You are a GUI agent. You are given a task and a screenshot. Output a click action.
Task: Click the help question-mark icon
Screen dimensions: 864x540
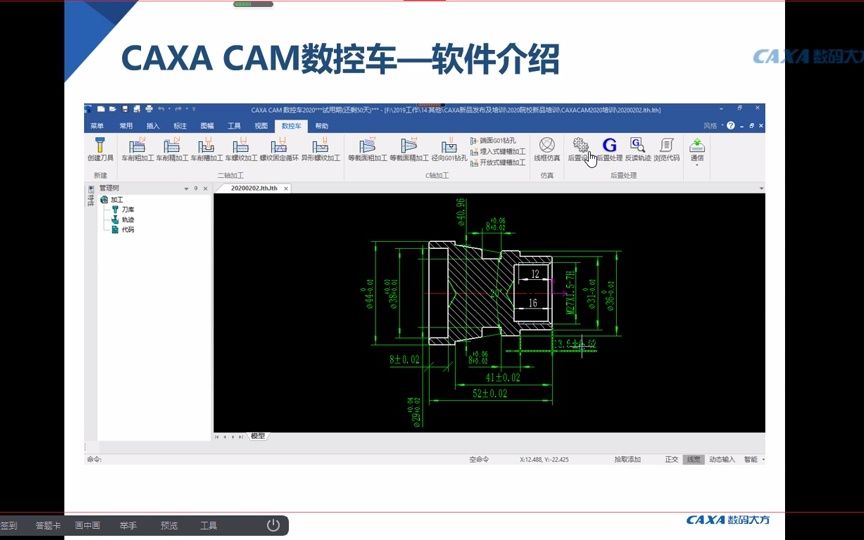[731, 126]
